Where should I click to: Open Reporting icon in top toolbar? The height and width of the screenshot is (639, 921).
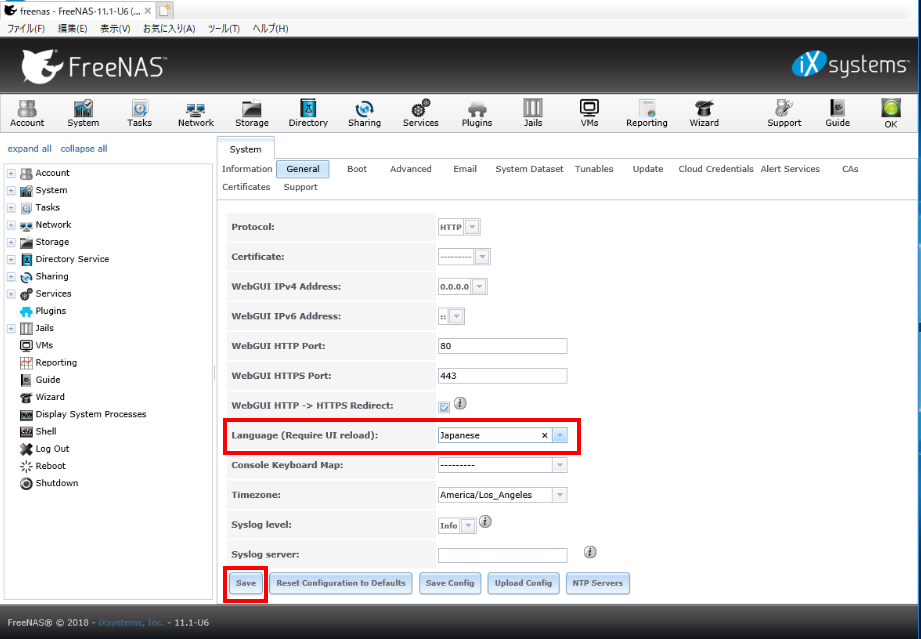click(x=647, y=113)
